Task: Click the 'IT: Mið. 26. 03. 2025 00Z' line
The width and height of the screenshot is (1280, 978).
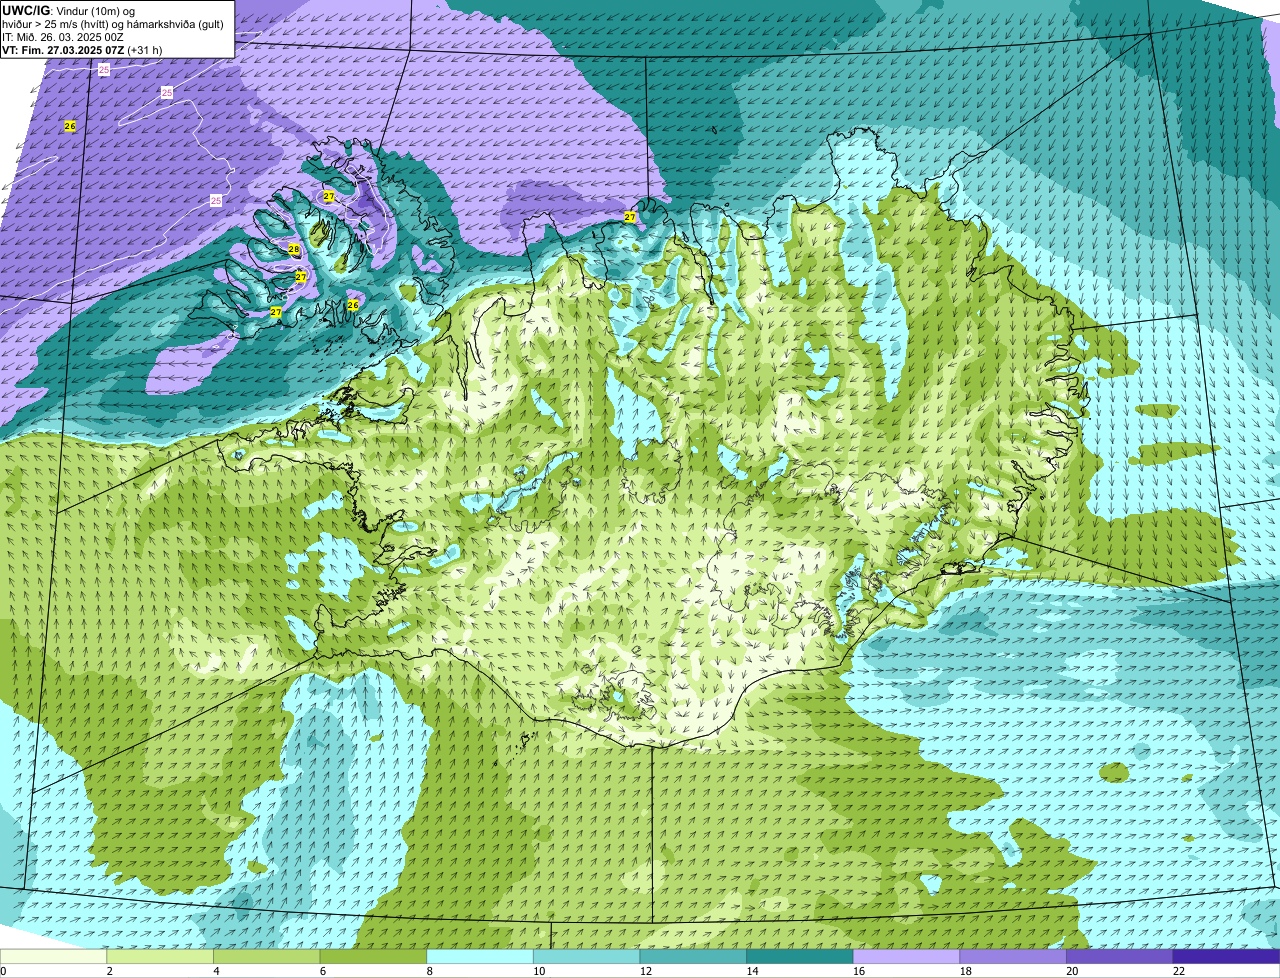Action: point(63,37)
